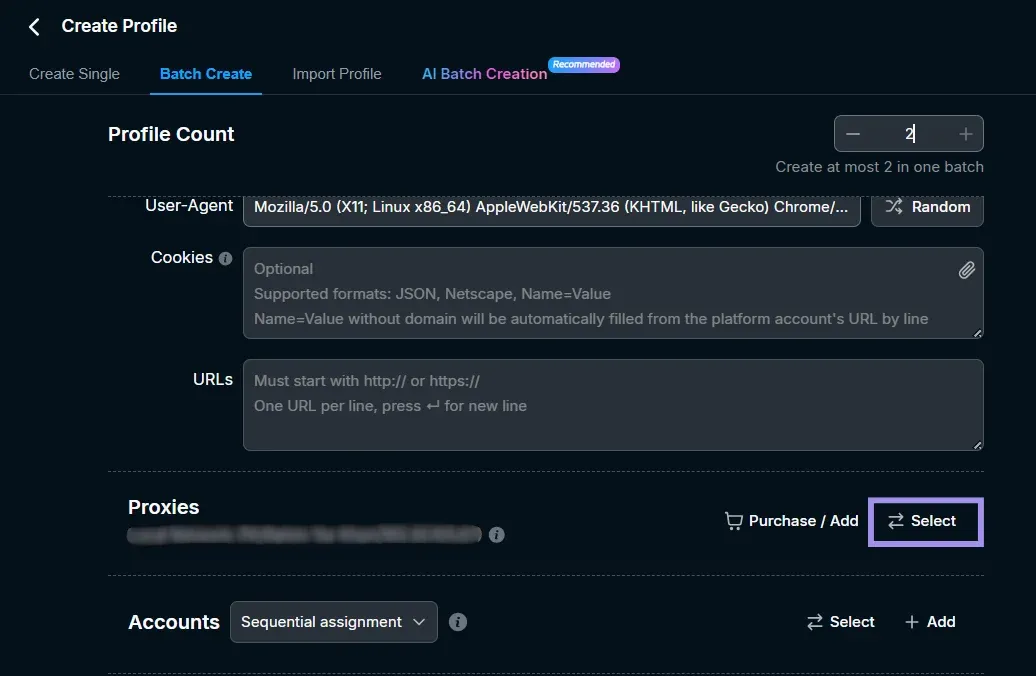Viewport: 1036px width, 676px height.
Task: Click the URLs area resize handle
Action: [977, 445]
